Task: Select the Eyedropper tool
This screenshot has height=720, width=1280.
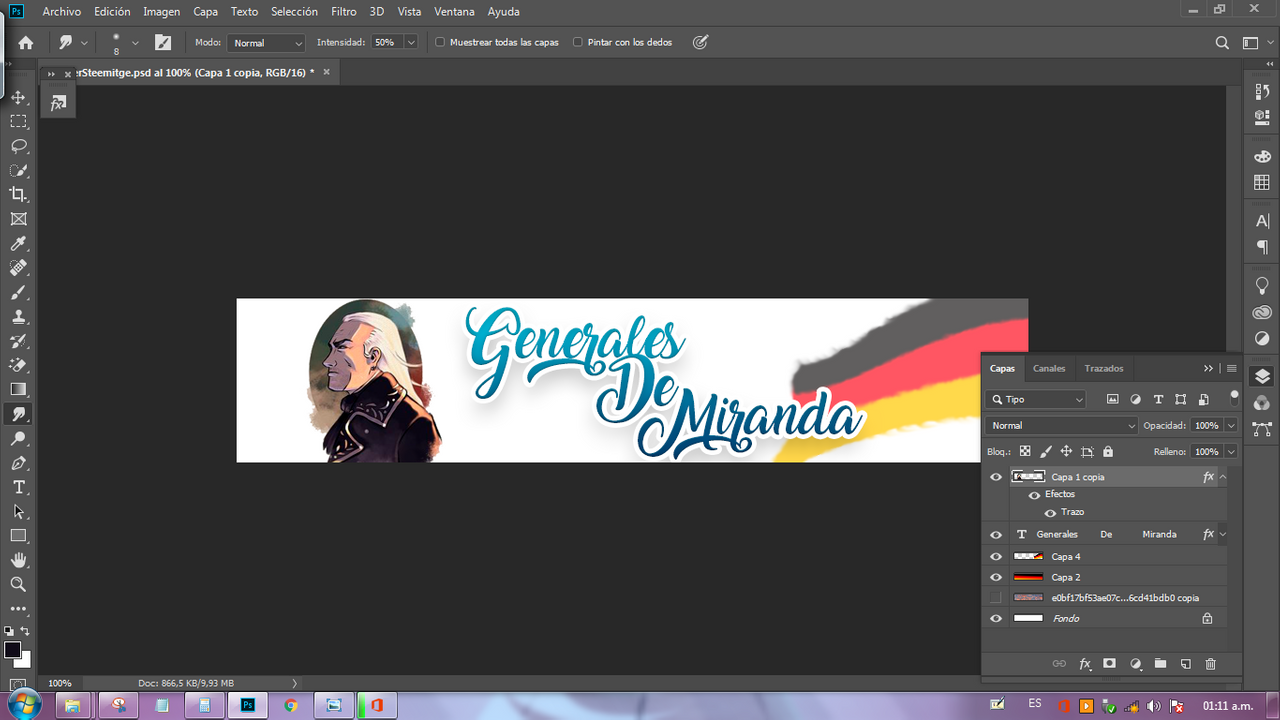Action: point(18,244)
